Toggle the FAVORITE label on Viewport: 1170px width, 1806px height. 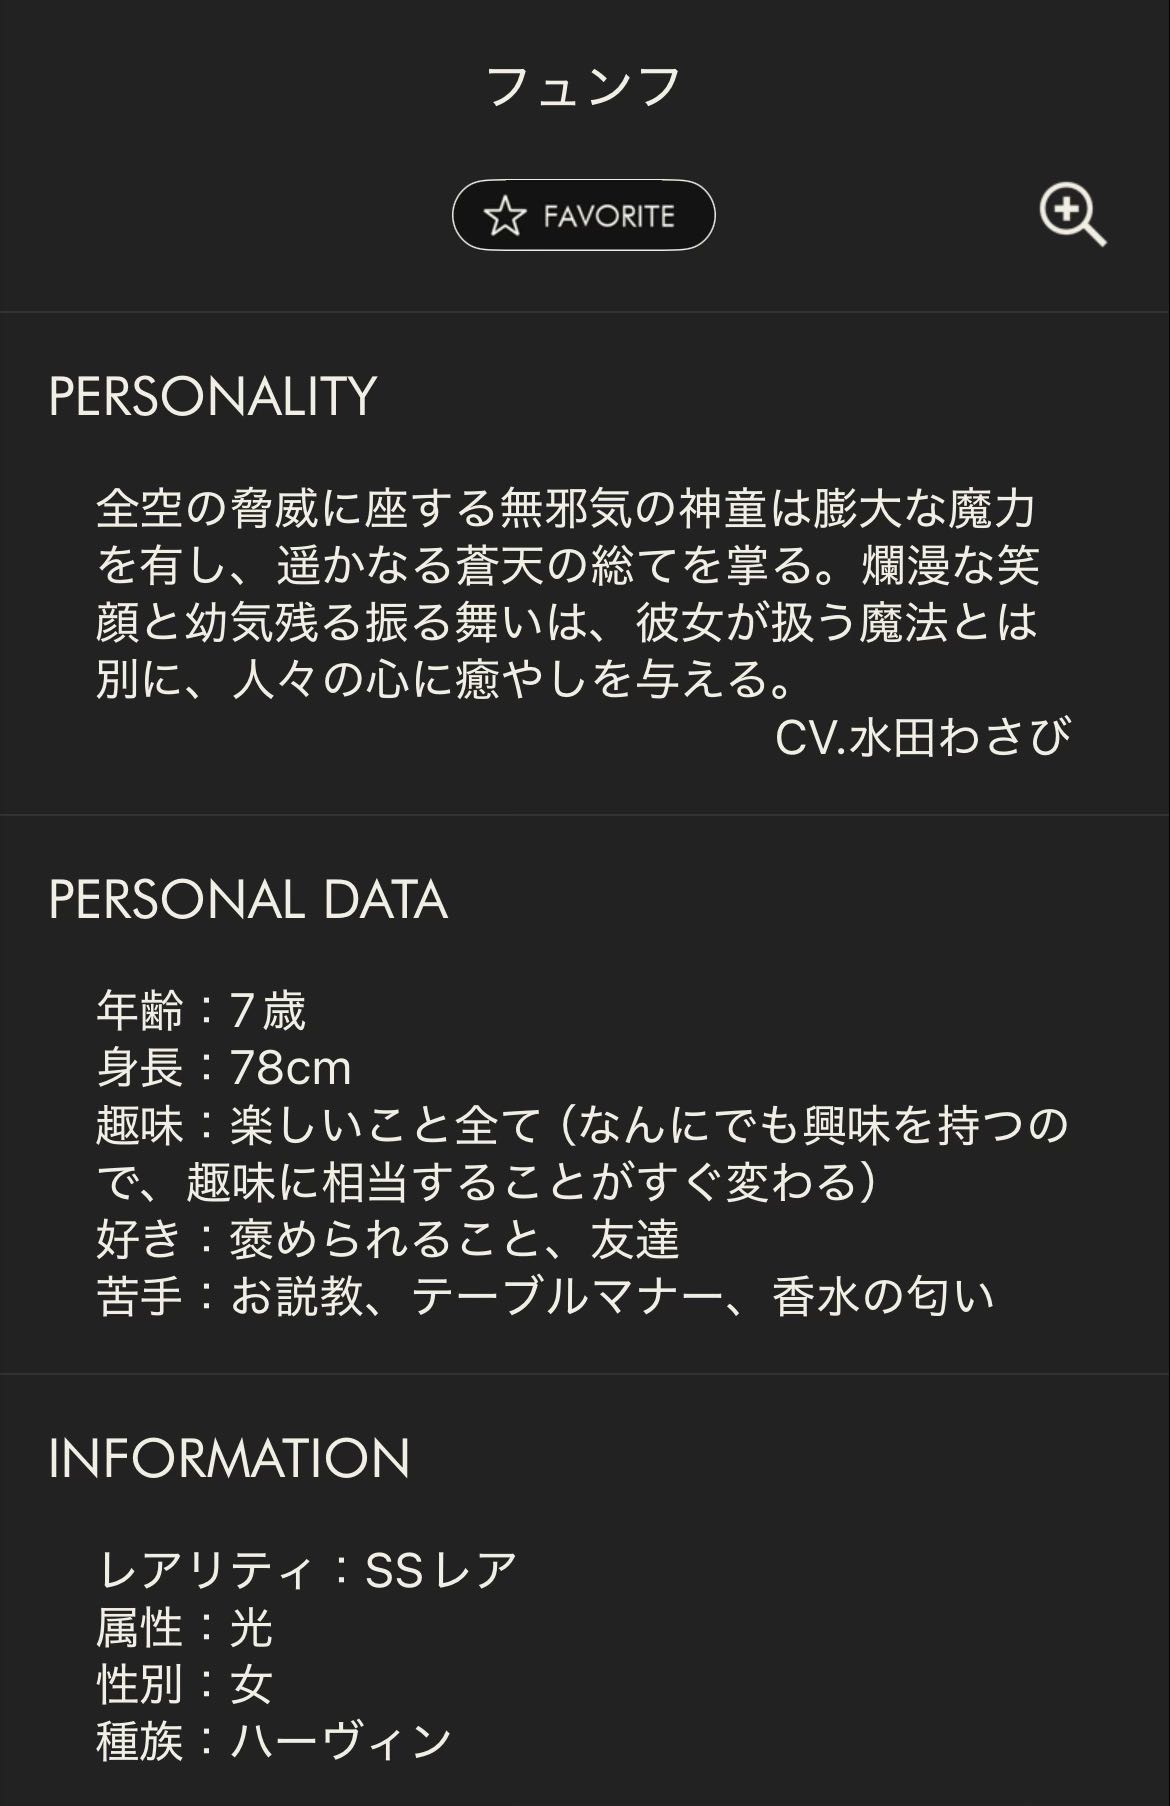[x=609, y=216]
